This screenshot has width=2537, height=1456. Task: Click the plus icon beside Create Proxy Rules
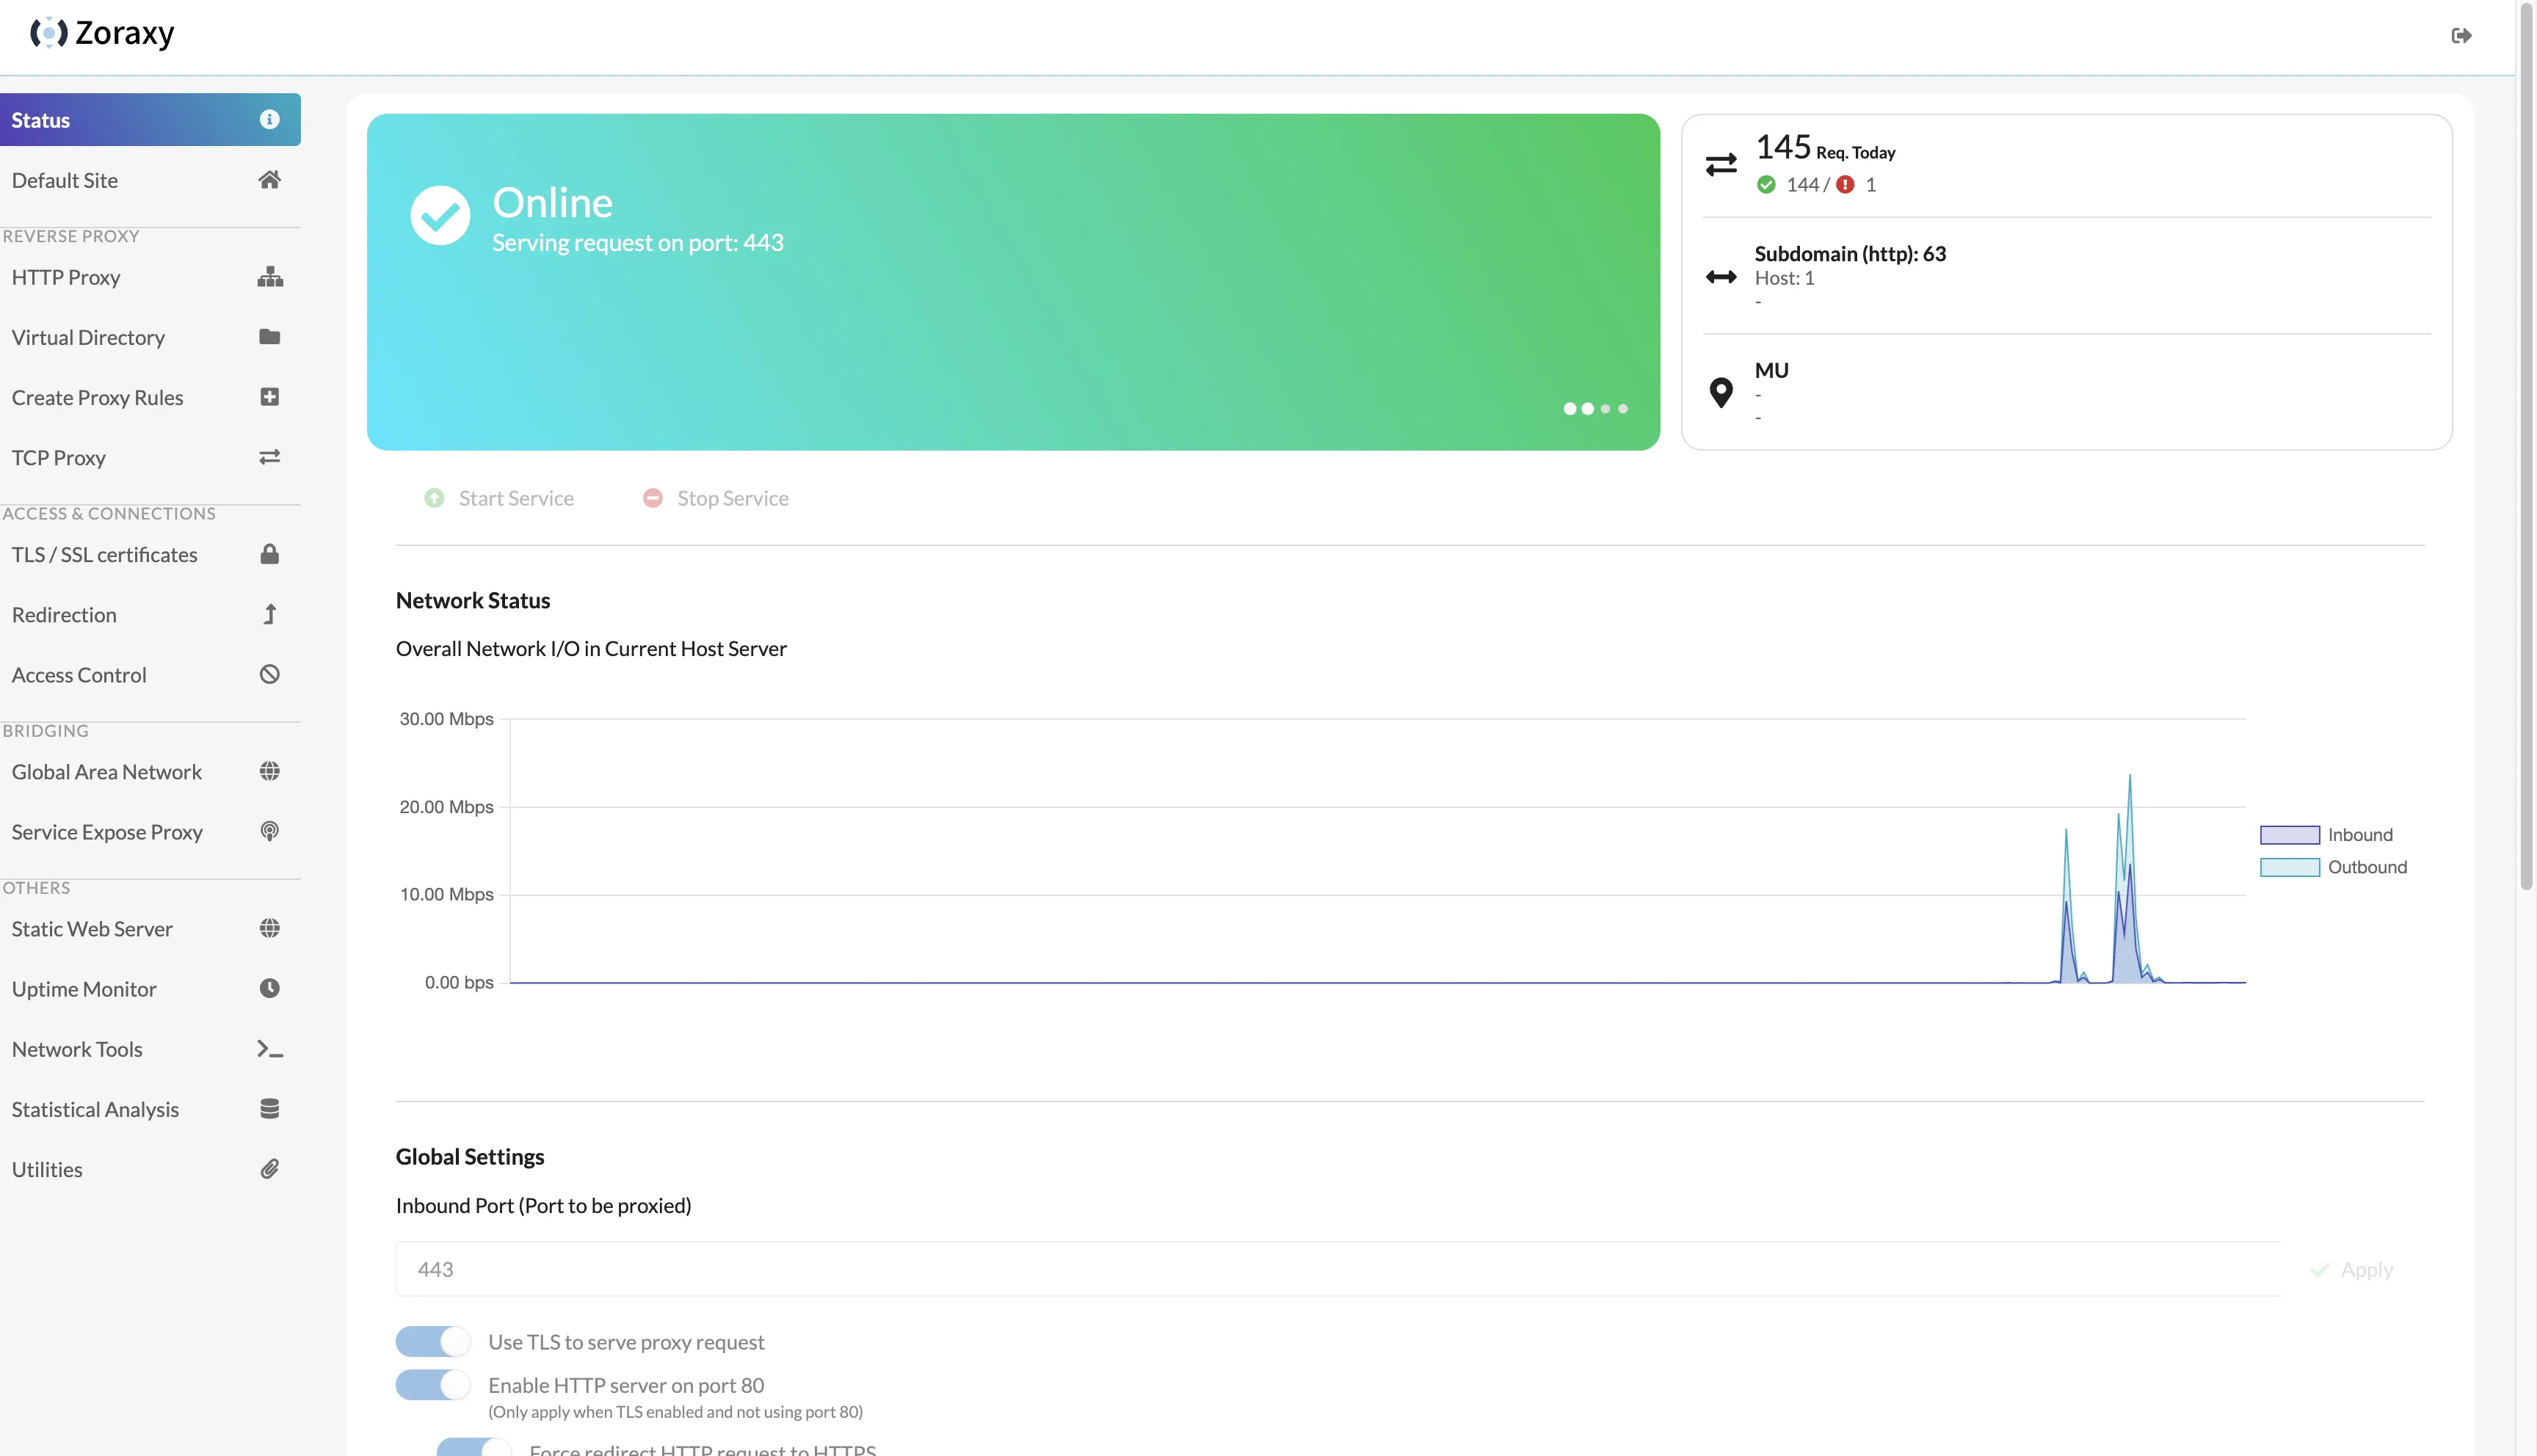pyautogui.click(x=269, y=397)
